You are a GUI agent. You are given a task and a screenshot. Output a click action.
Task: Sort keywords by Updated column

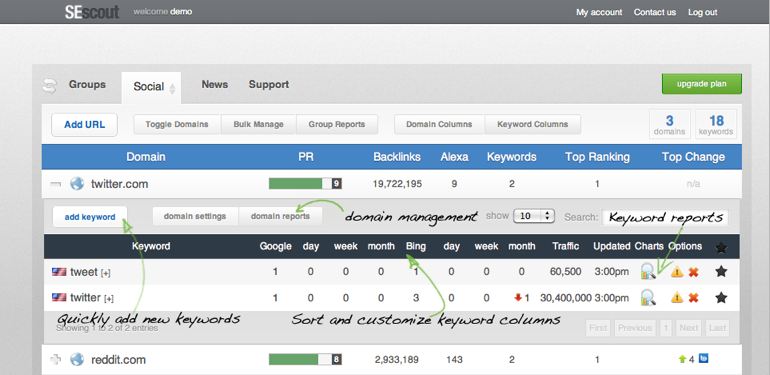[611, 246]
